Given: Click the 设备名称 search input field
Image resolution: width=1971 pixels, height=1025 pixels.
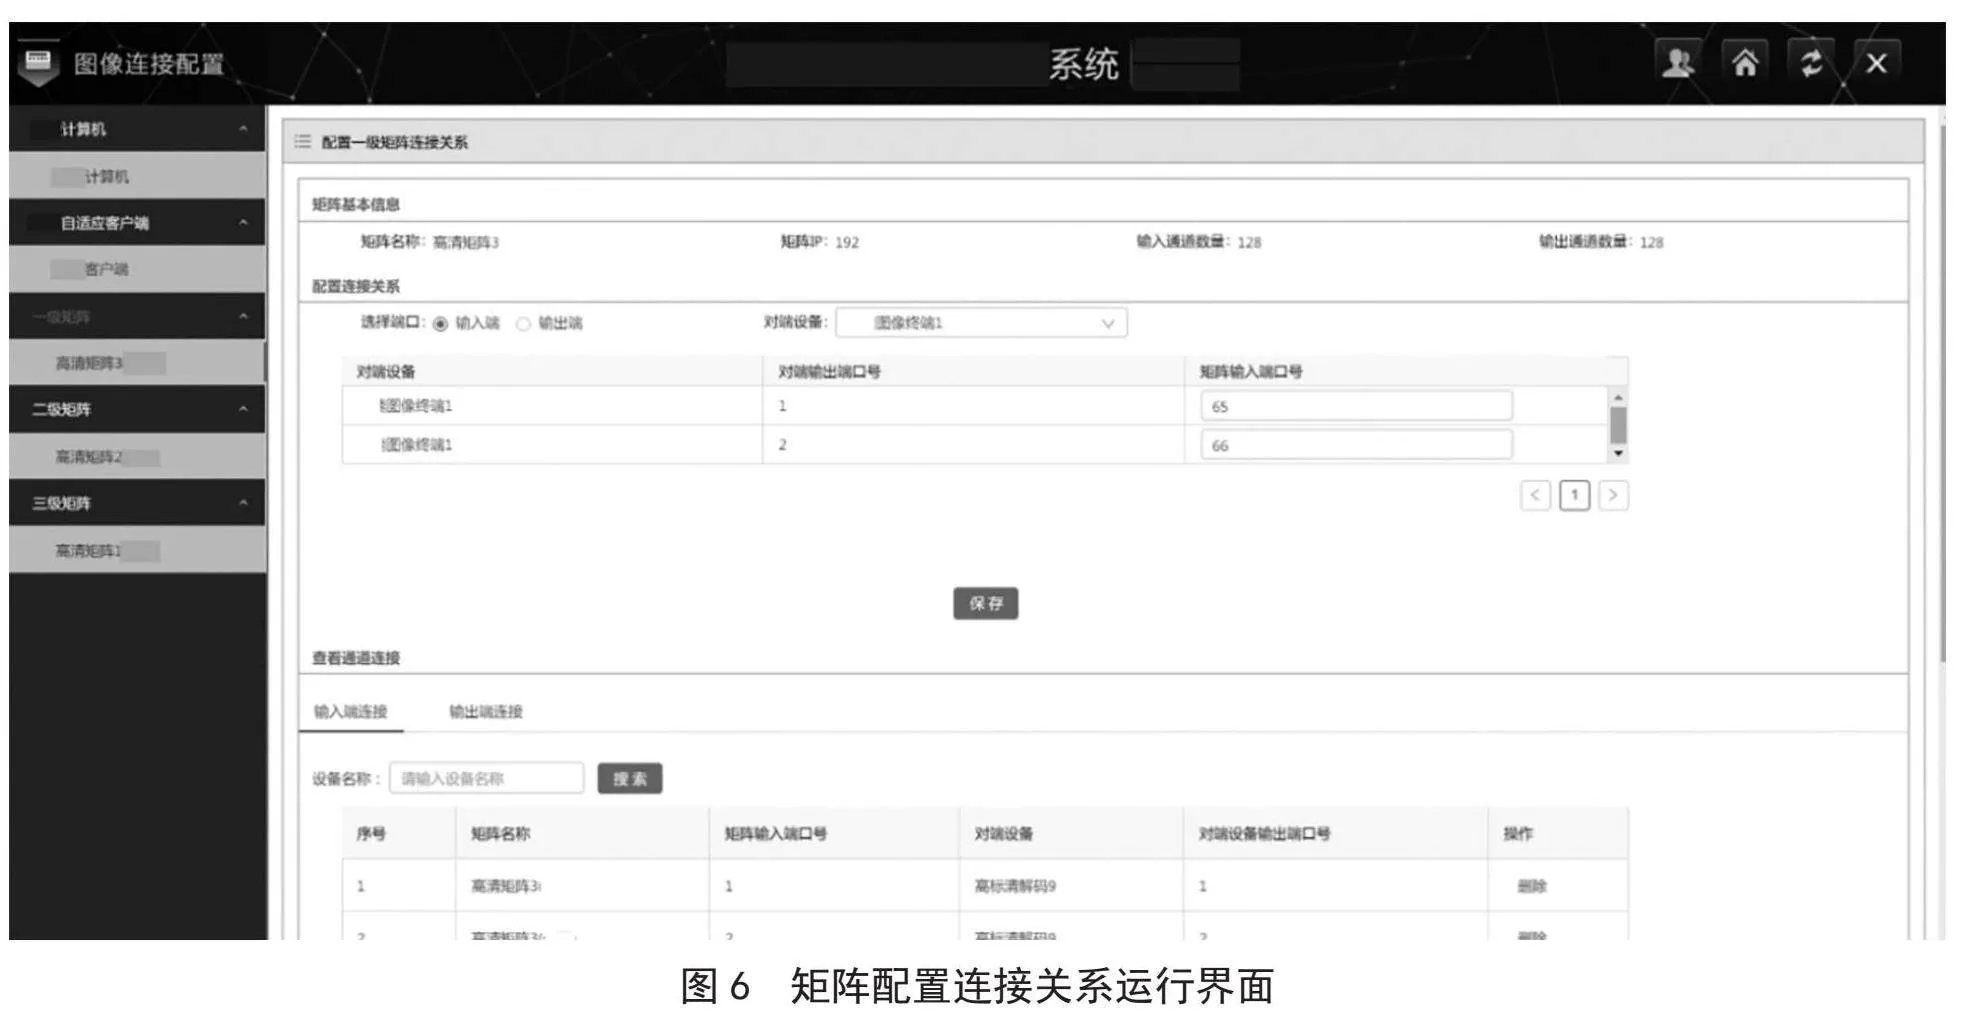Looking at the screenshot, I should (487, 779).
